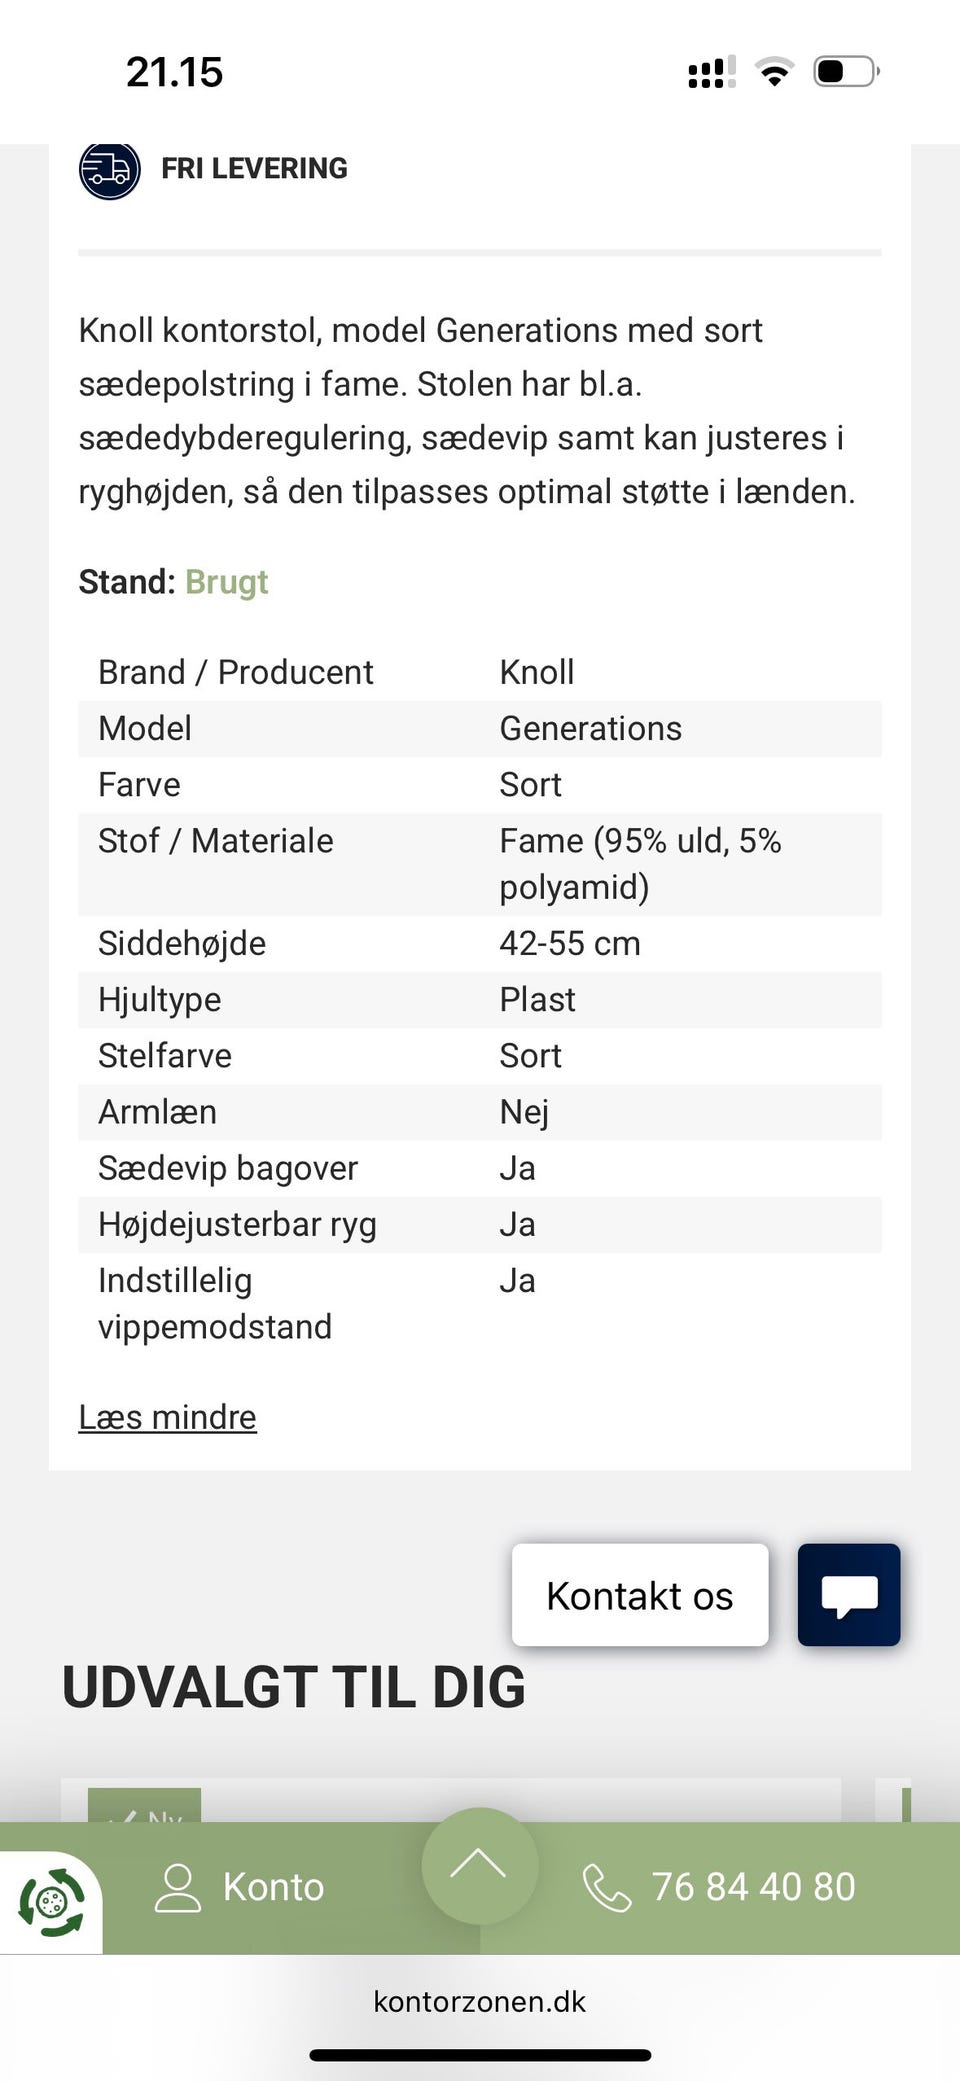The width and height of the screenshot is (960, 2081).
Task: Tap the kontorzonen.dk address bar
Action: pyautogui.click(x=480, y=2001)
